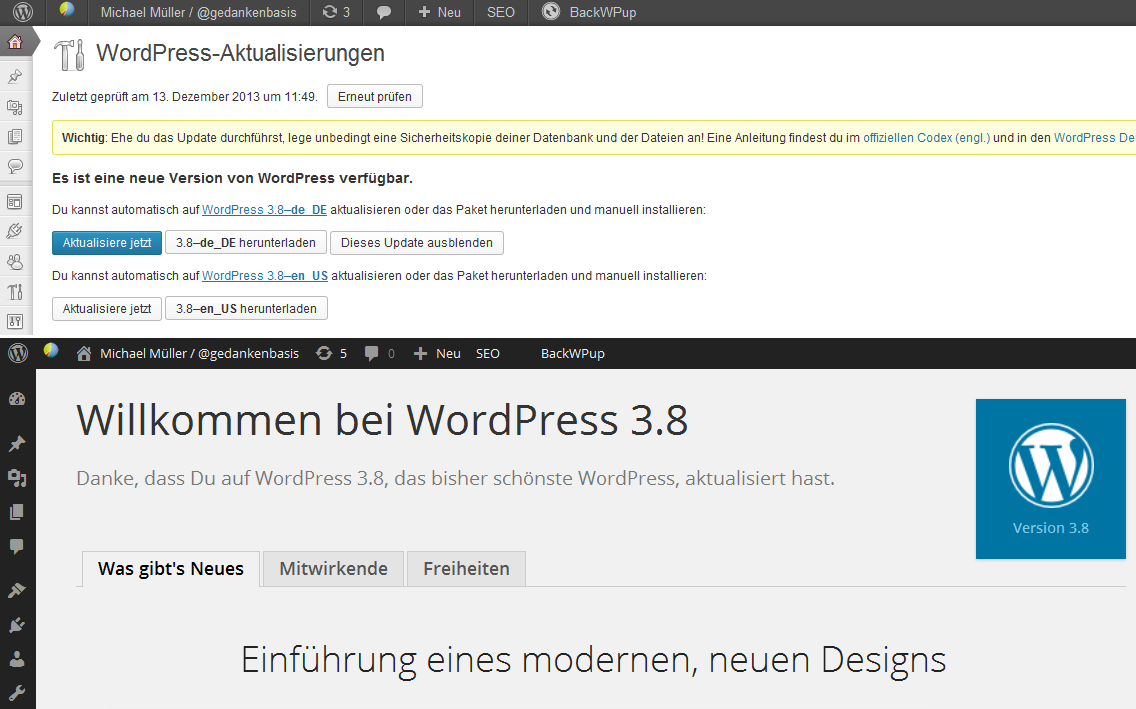Open the '+ Neu' menu in the upper grey bar
Viewport: 1136px width, 709px height.
(x=439, y=12)
